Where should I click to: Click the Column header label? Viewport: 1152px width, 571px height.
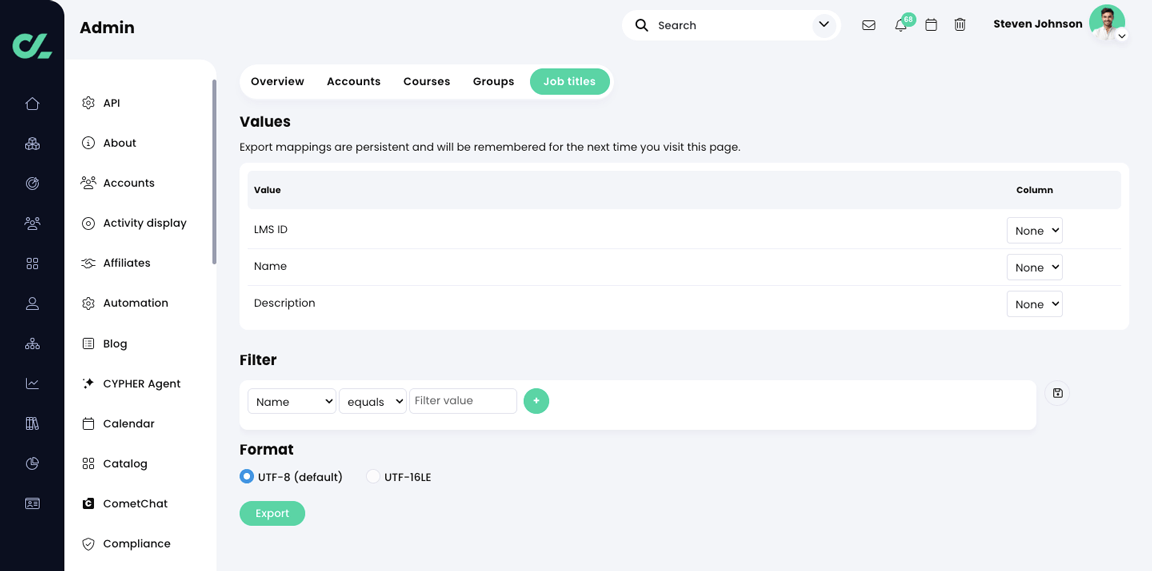(1034, 190)
